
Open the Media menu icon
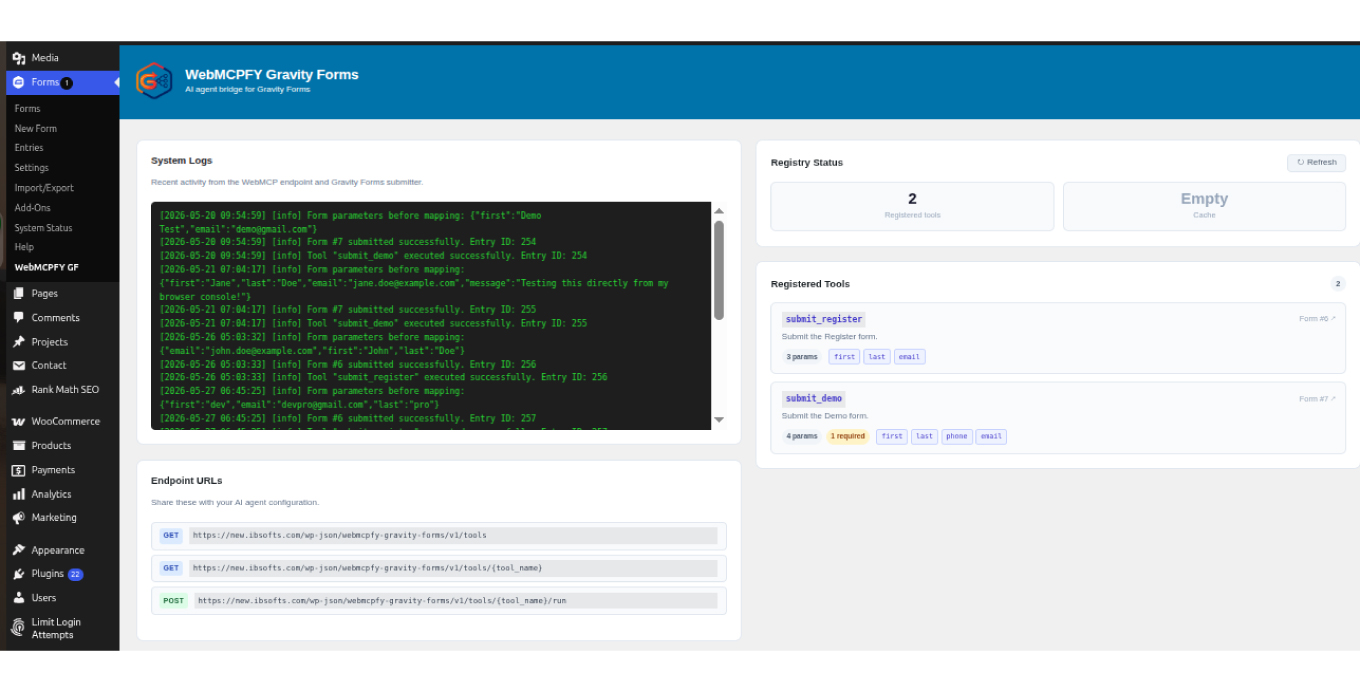tap(18, 58)
